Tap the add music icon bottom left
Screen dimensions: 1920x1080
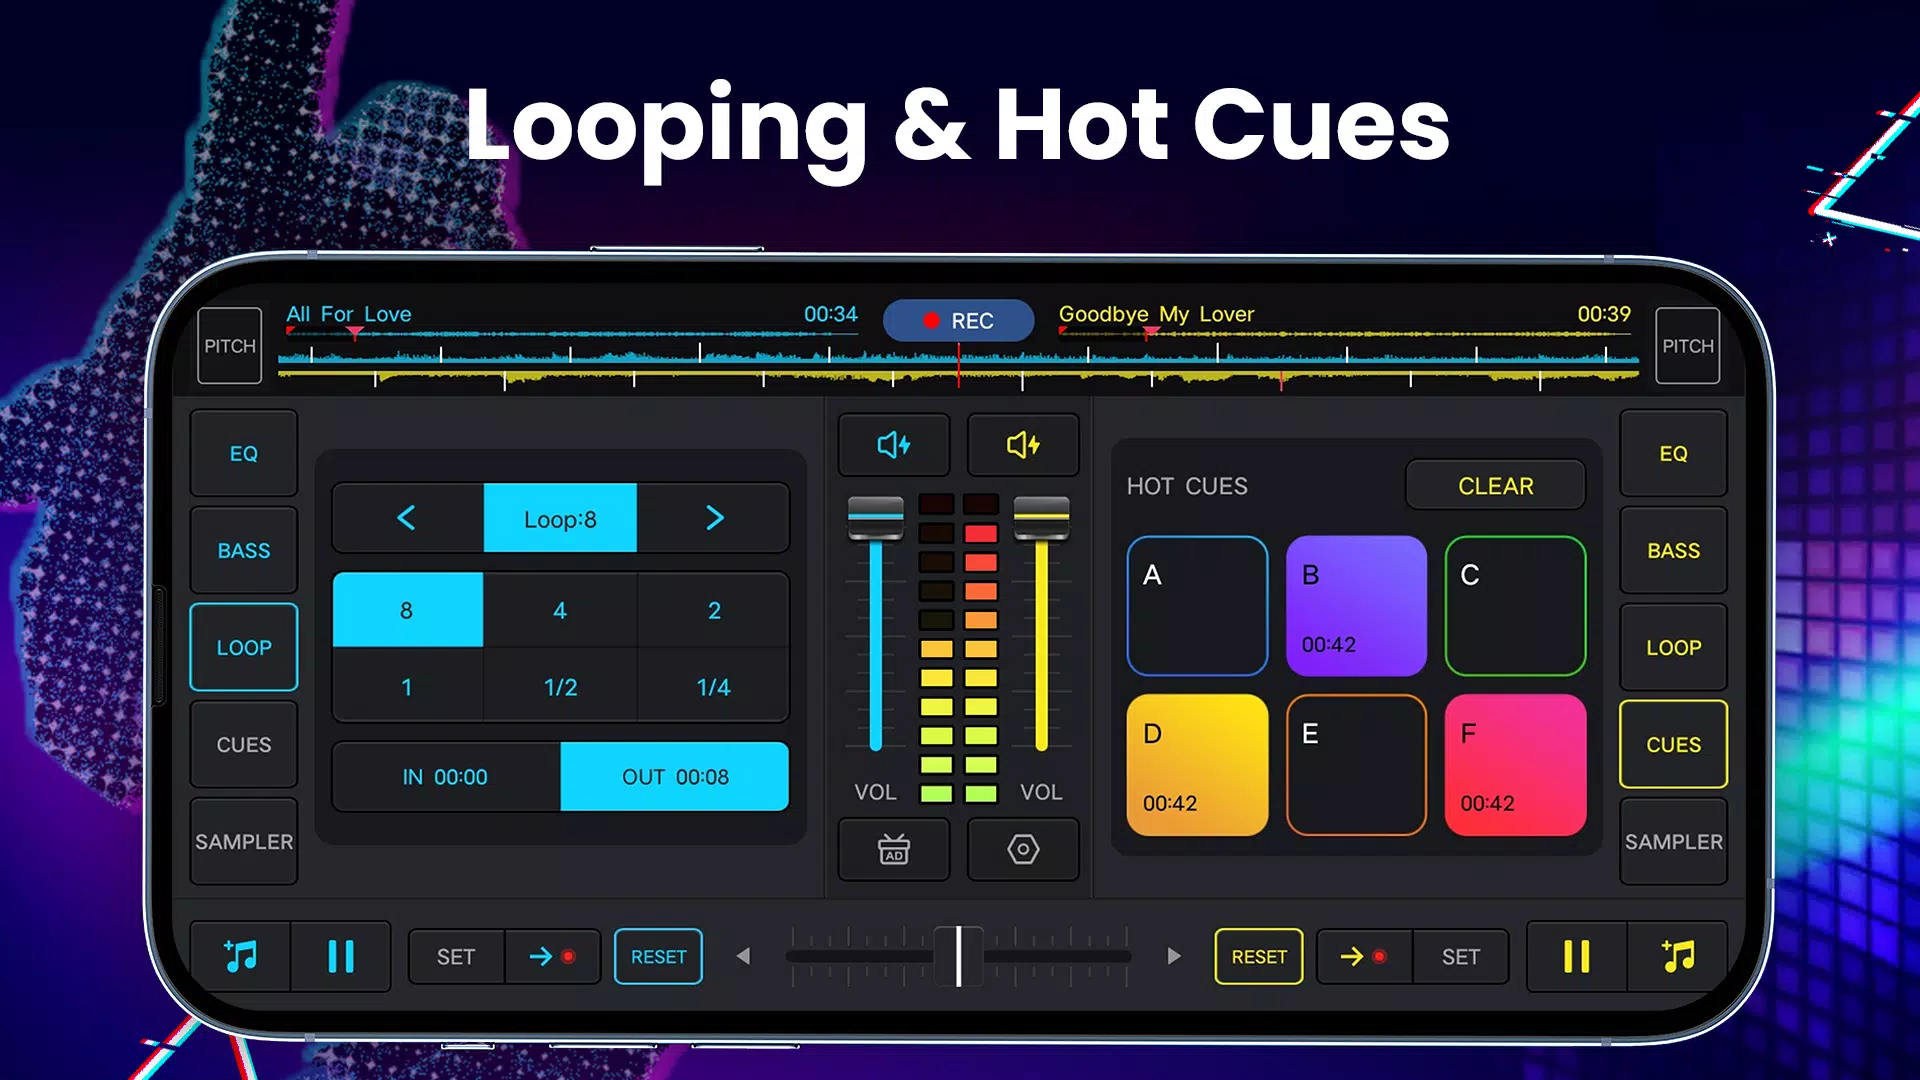coord(241,955)
